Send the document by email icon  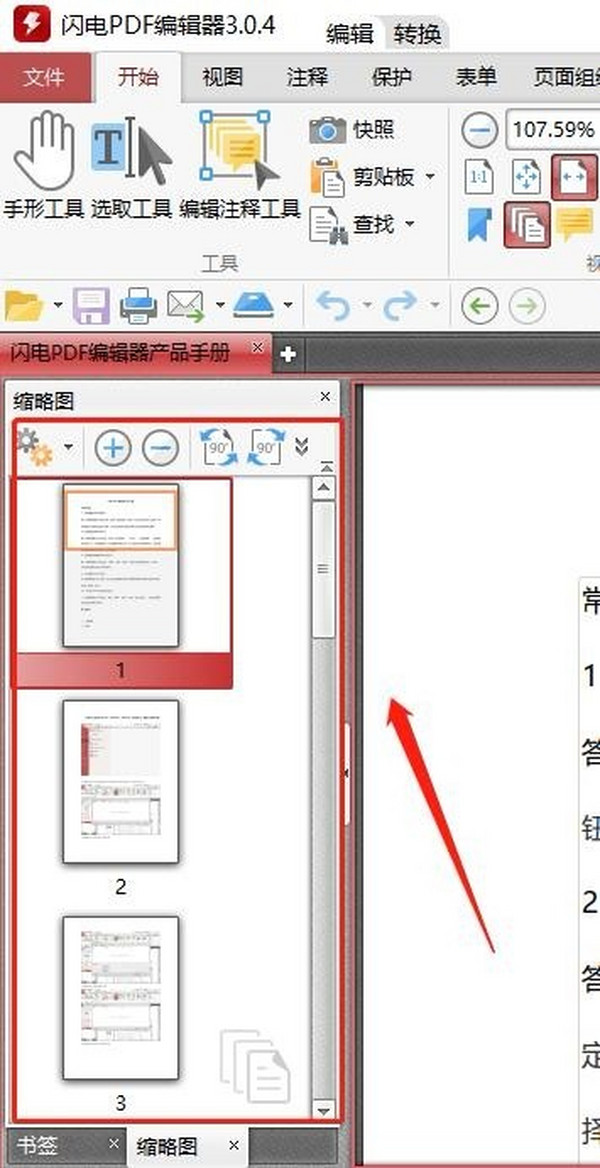tap(186, 305)
